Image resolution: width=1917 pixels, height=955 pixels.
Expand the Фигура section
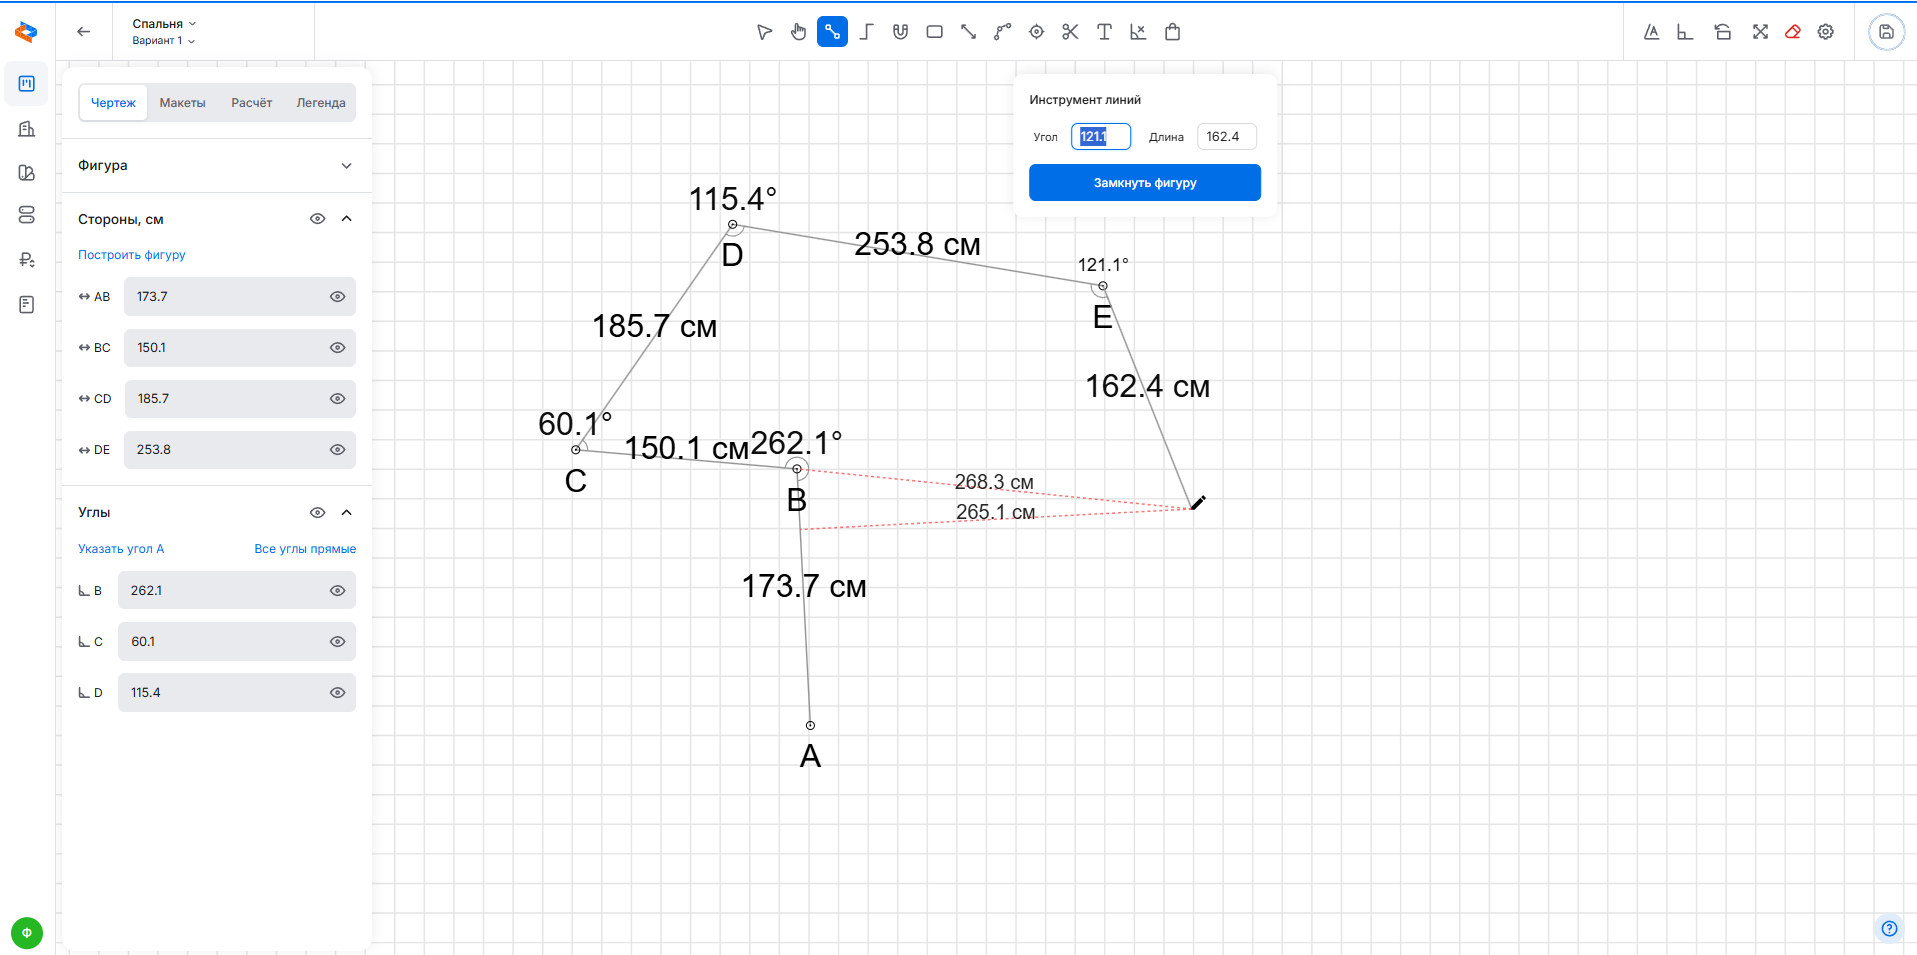(x=346, y=166)
